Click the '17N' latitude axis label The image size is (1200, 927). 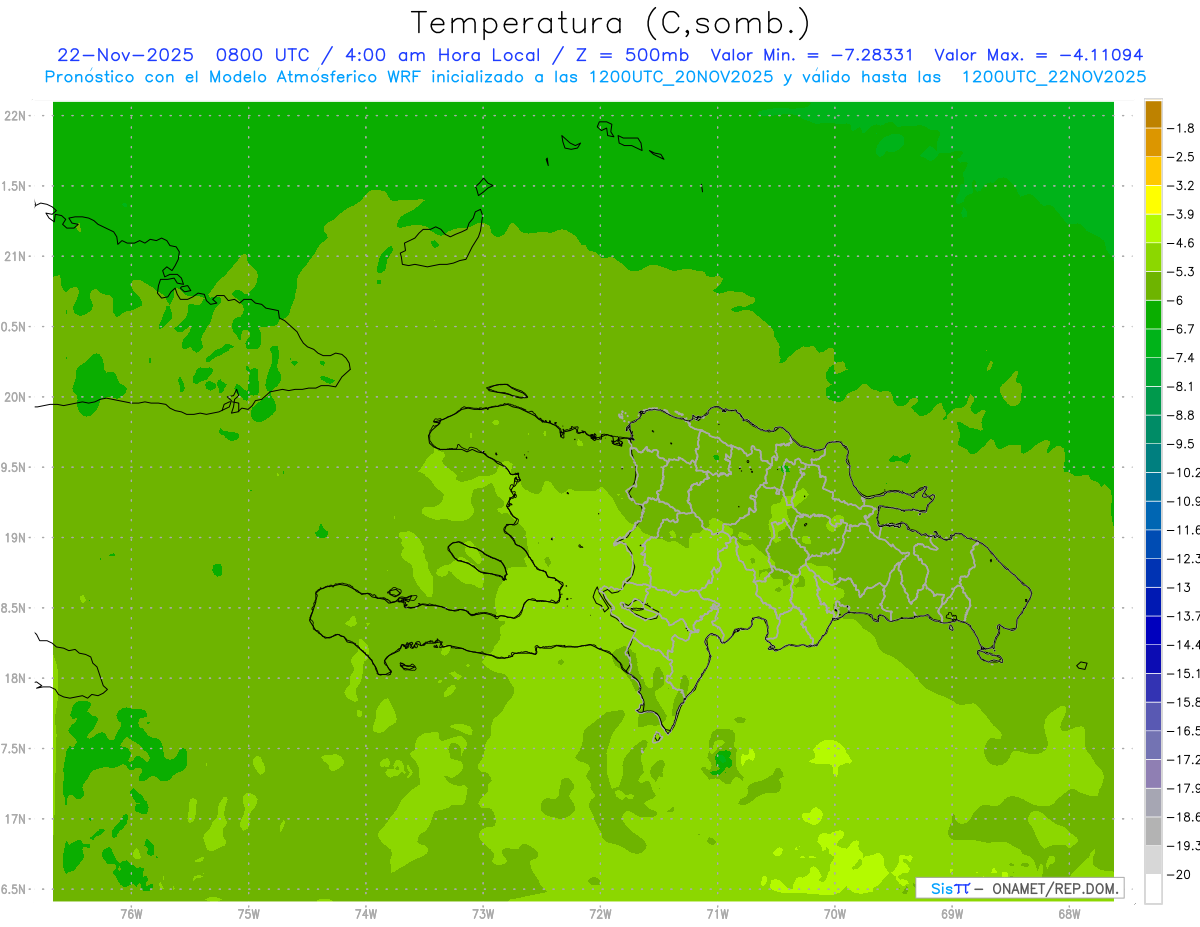[x=16, y=819]
